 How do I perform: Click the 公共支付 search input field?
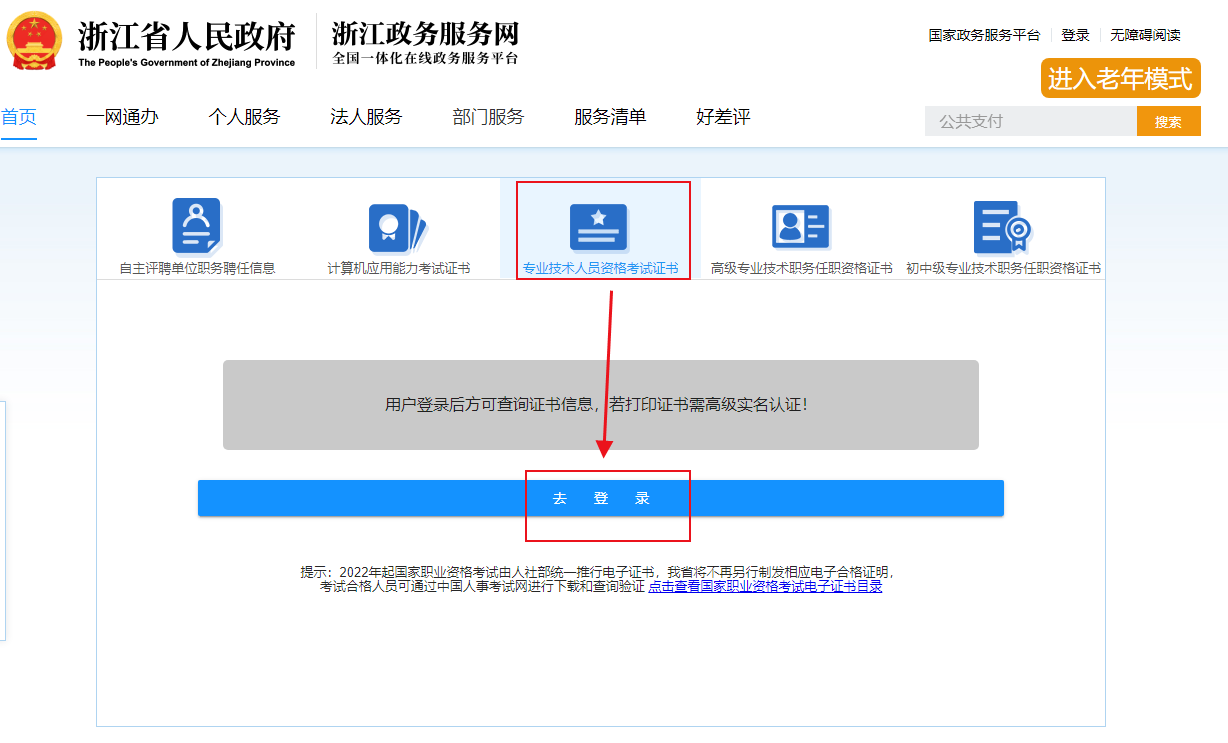(1020, 120)
